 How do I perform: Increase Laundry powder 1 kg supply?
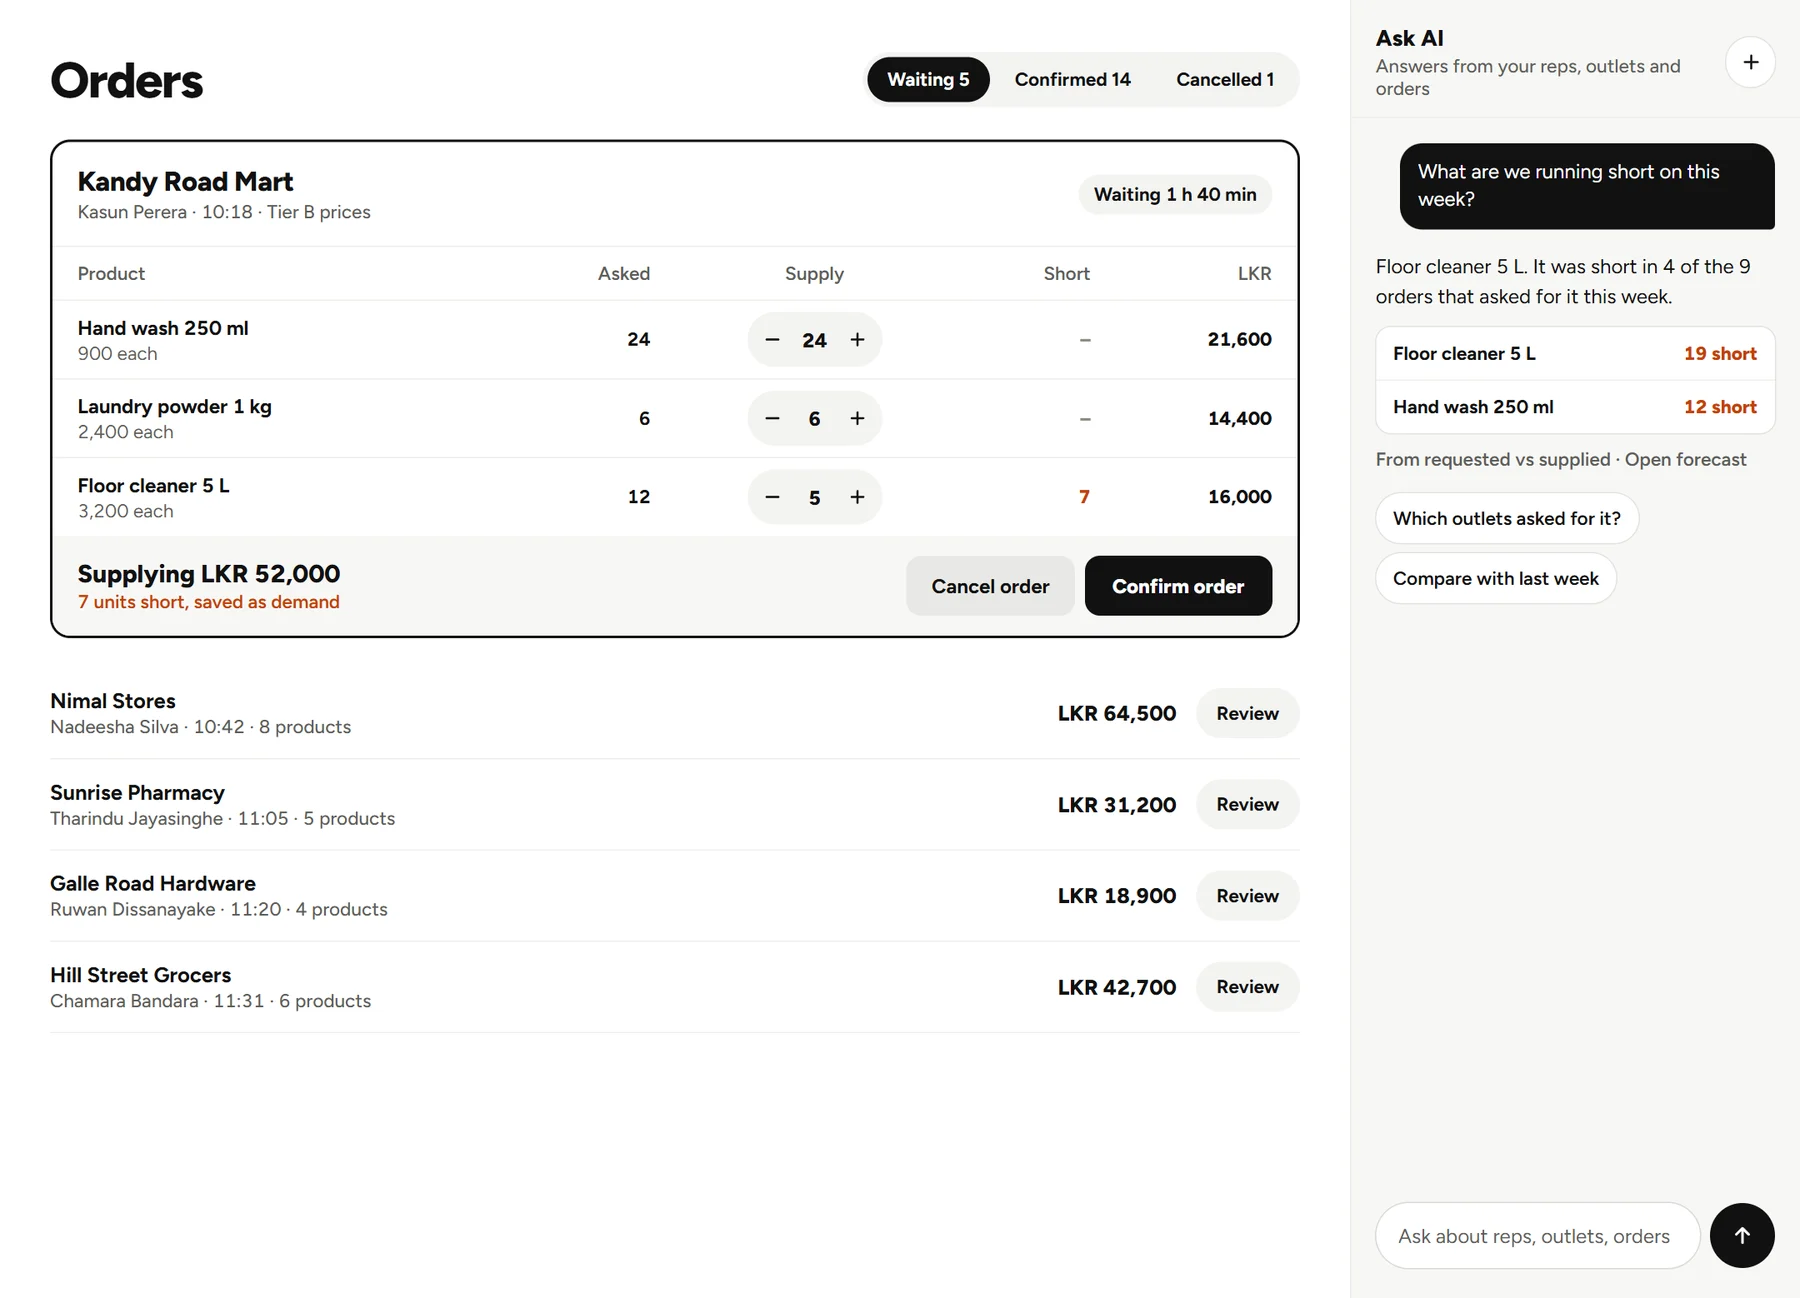(857, 418)
